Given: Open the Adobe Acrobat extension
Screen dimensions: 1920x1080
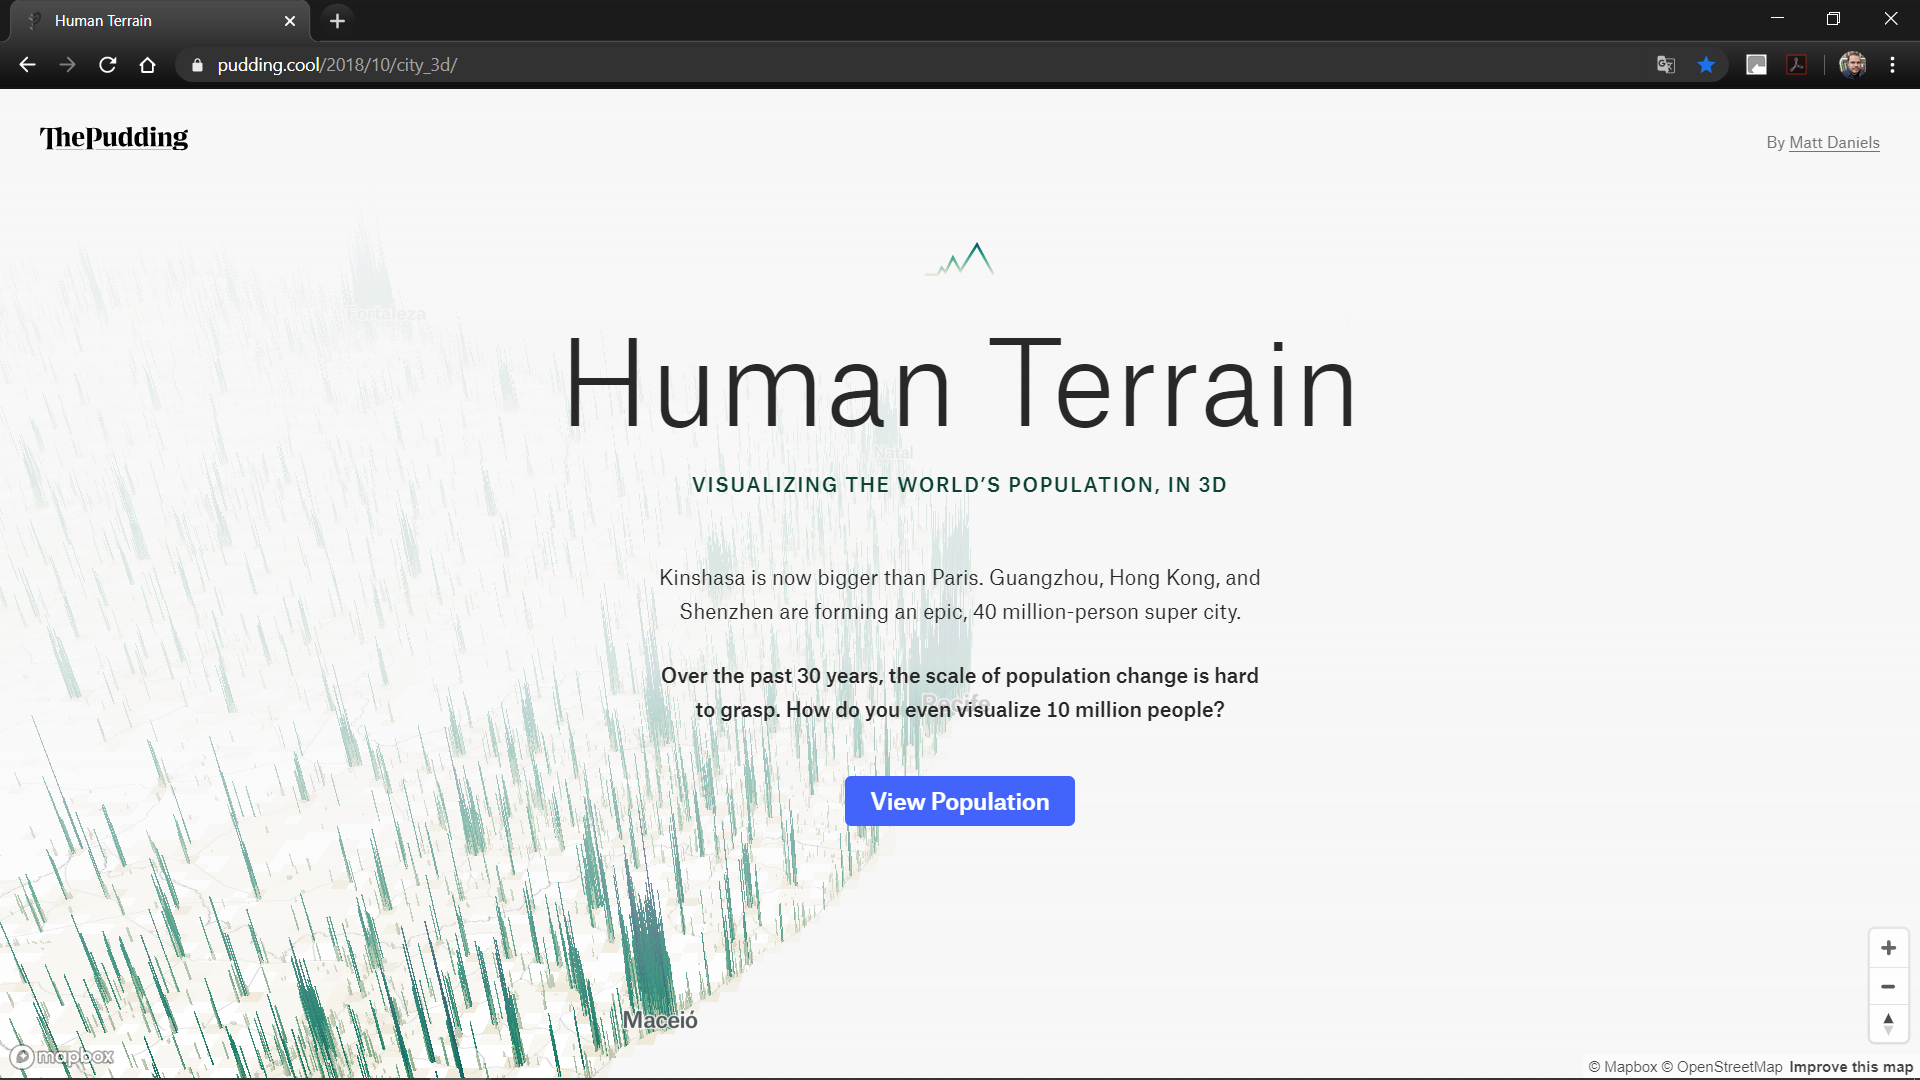Looking at the screenshot, I should pos(1797,64).
